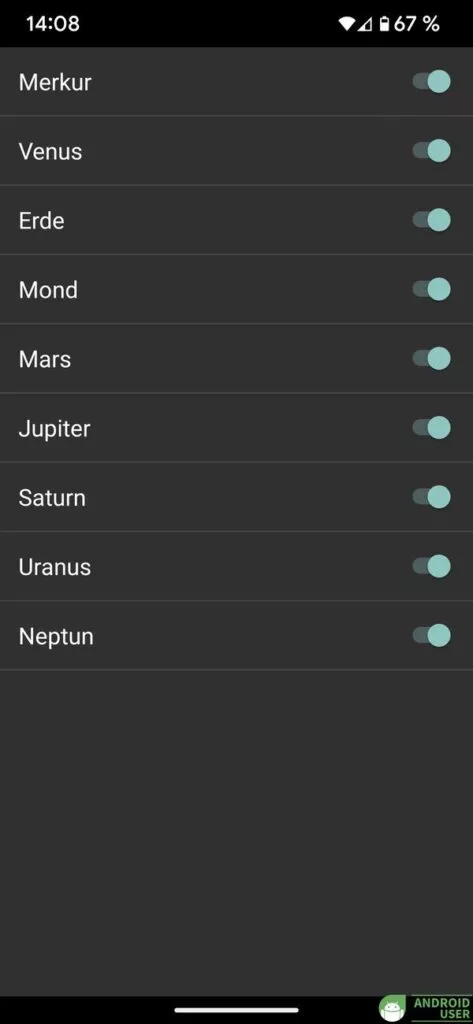
Task: Toggle the Erde switch off
Action: (x=431, y=220)
